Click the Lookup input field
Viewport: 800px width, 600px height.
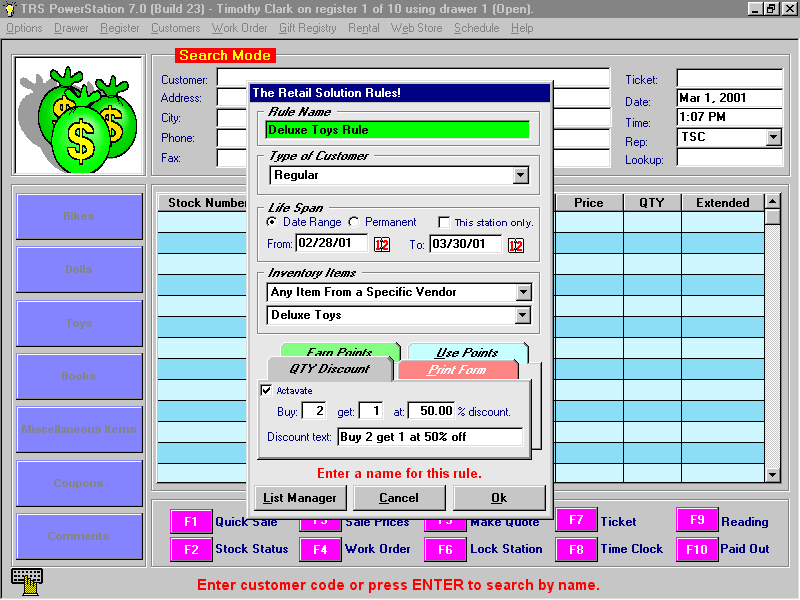click(x=730, y=158)
